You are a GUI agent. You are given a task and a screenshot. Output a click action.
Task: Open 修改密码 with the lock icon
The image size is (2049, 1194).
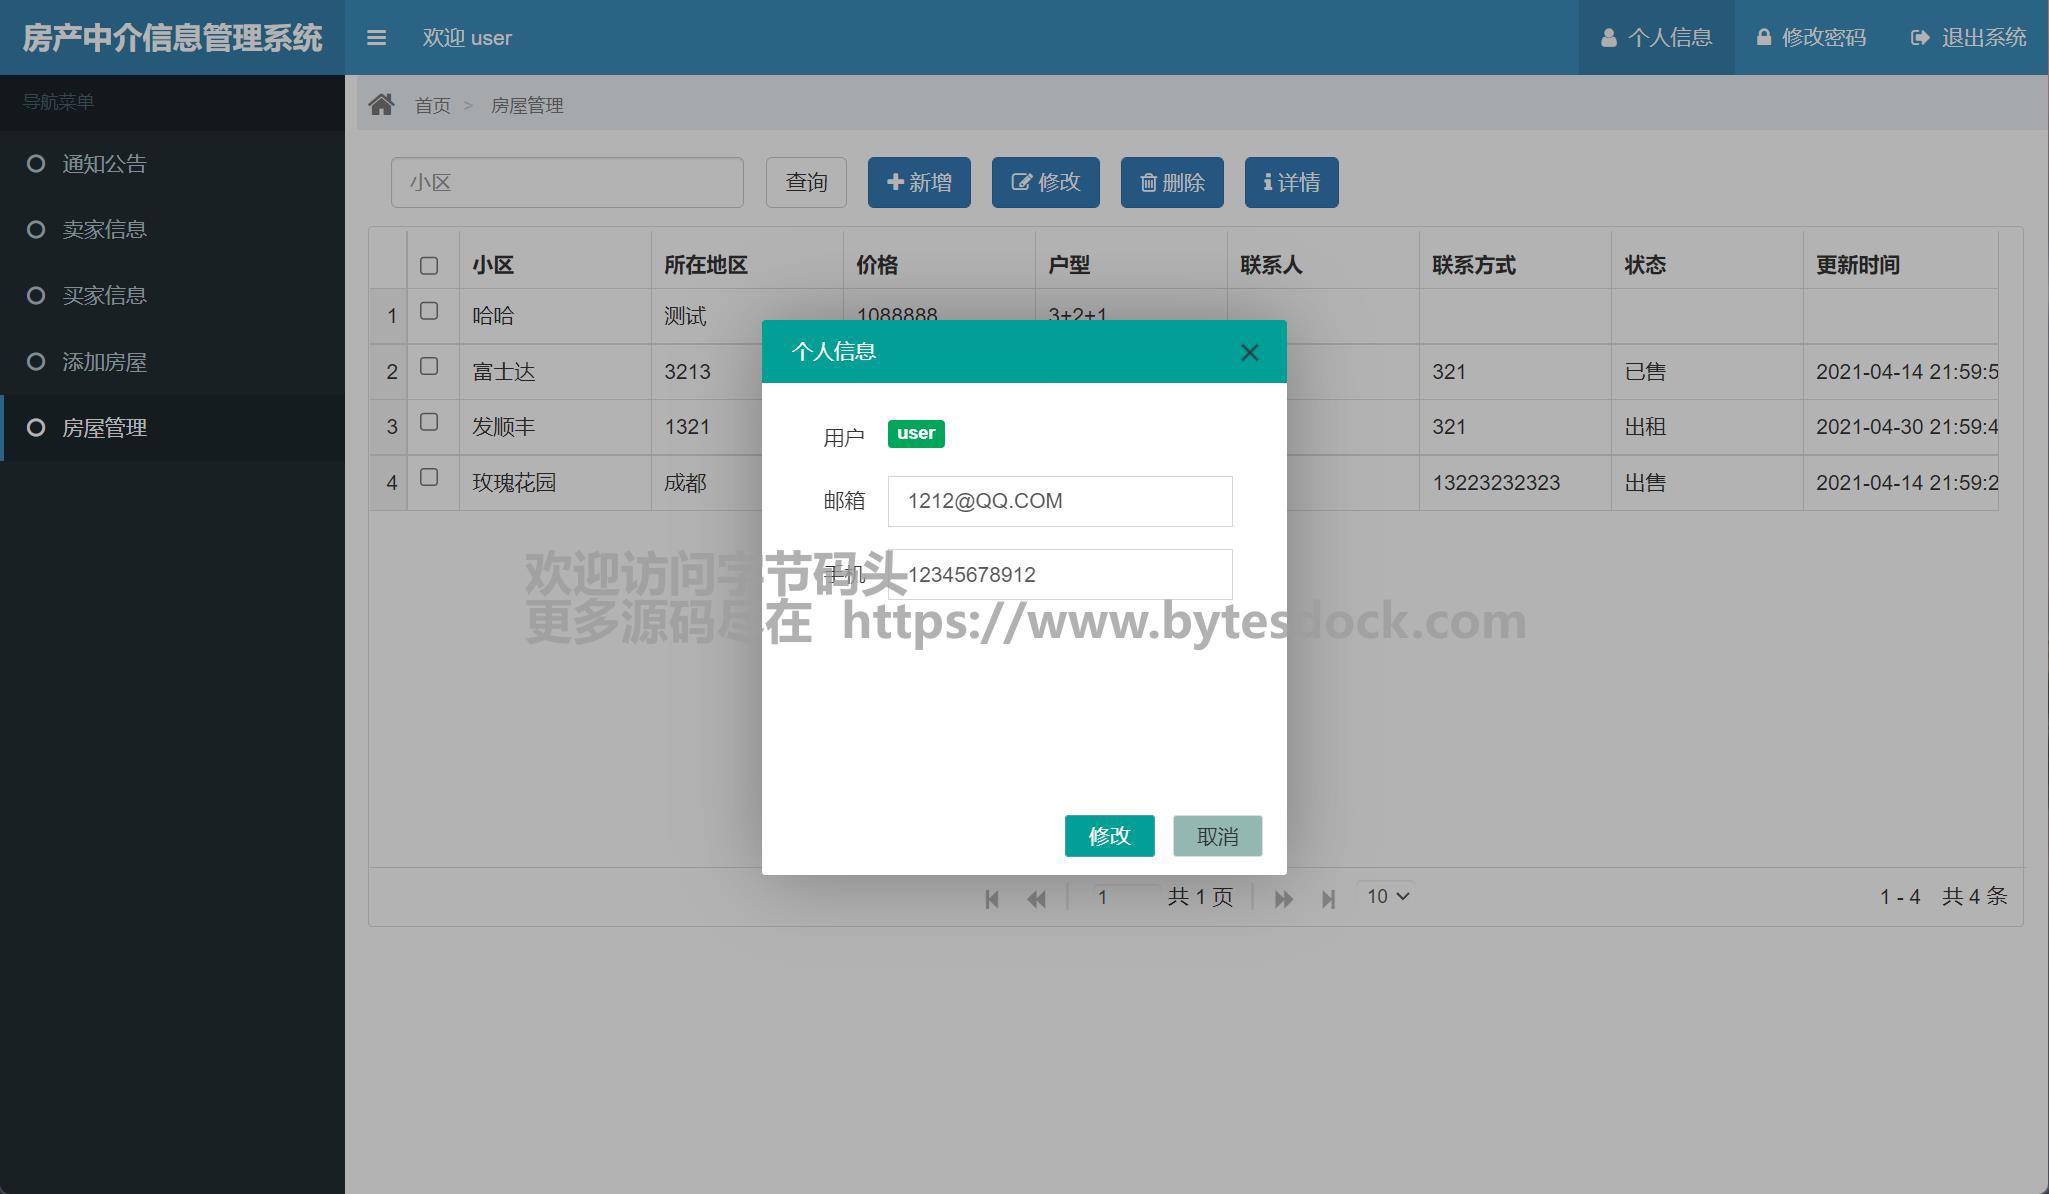[x=1764, y=38]
